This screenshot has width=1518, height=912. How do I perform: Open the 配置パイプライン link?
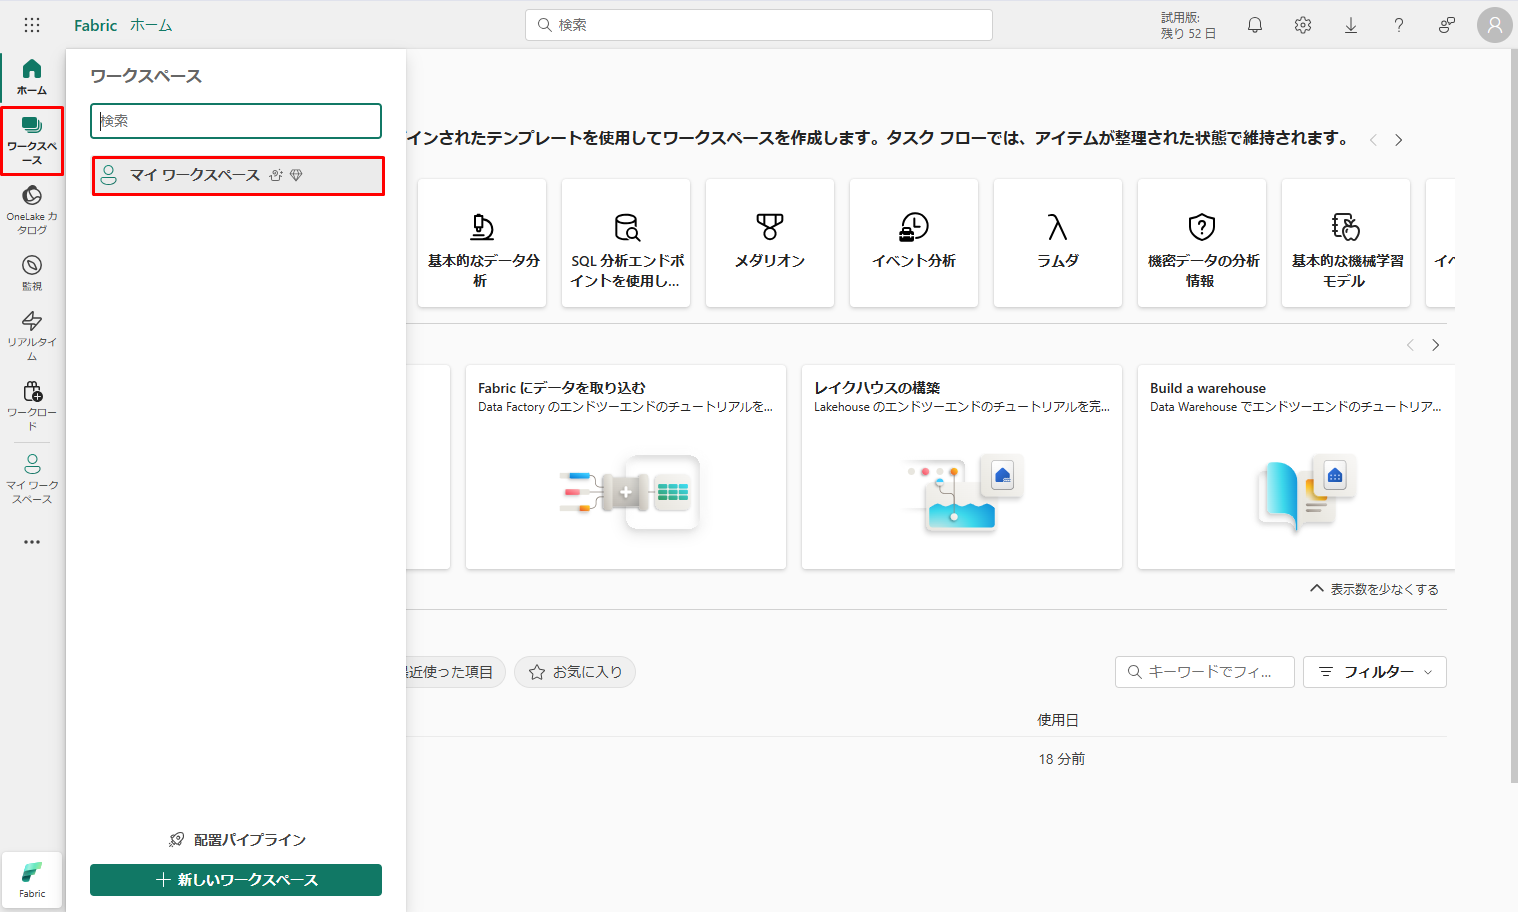point(237,840)
